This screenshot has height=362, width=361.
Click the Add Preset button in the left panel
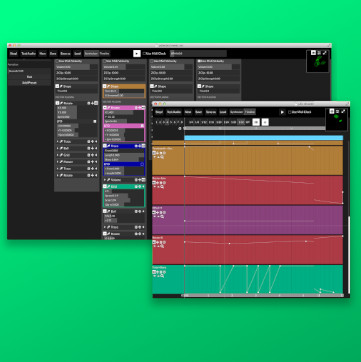[30, 83]
